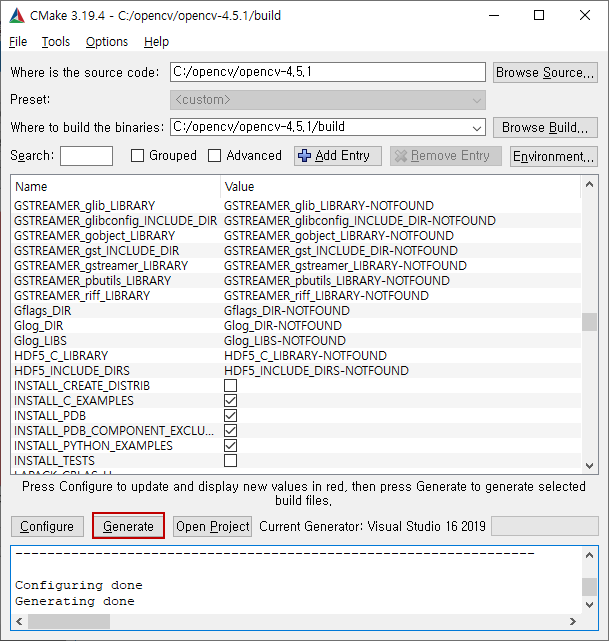Edit the Glog_LIBS-NOTFOUND value
Image resolution: width=609 pixels, height=641 pixels.
[x=285, y=341]
